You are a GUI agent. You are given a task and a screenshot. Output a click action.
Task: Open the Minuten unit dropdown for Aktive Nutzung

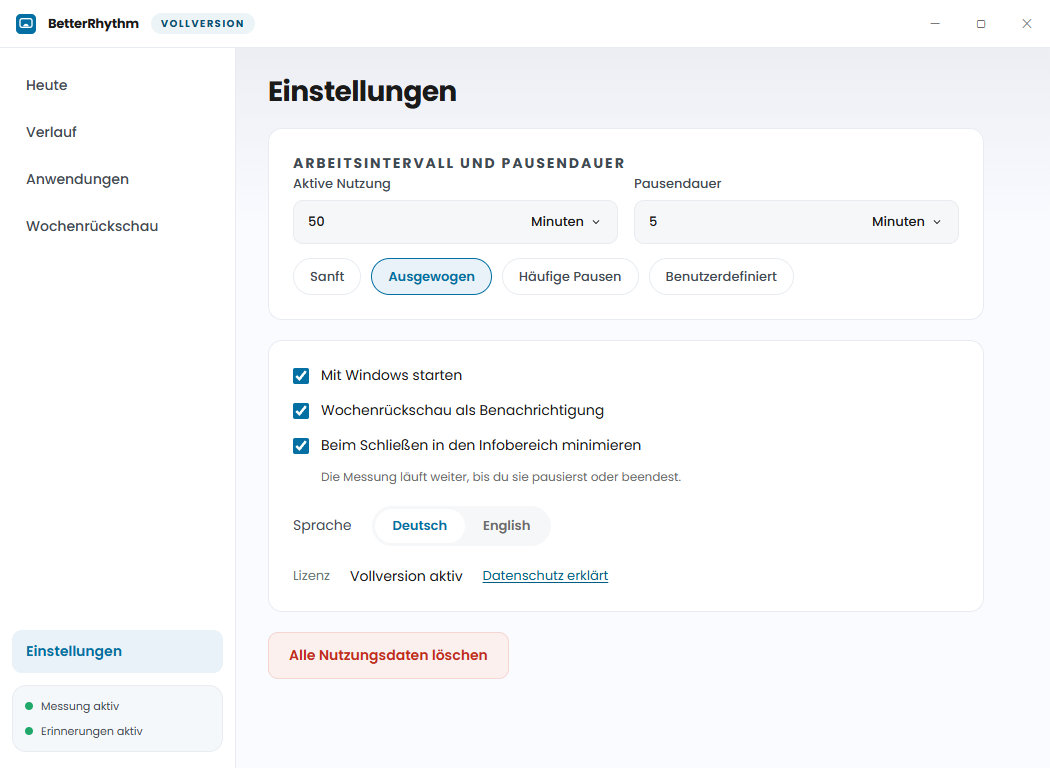click(x=565, y=222)
